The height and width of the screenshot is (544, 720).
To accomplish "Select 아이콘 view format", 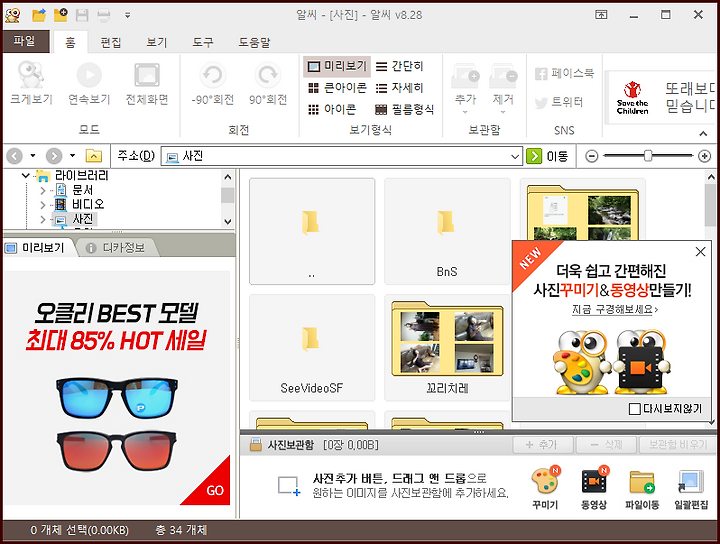I will pyautogui.click(x=332, y=109).
